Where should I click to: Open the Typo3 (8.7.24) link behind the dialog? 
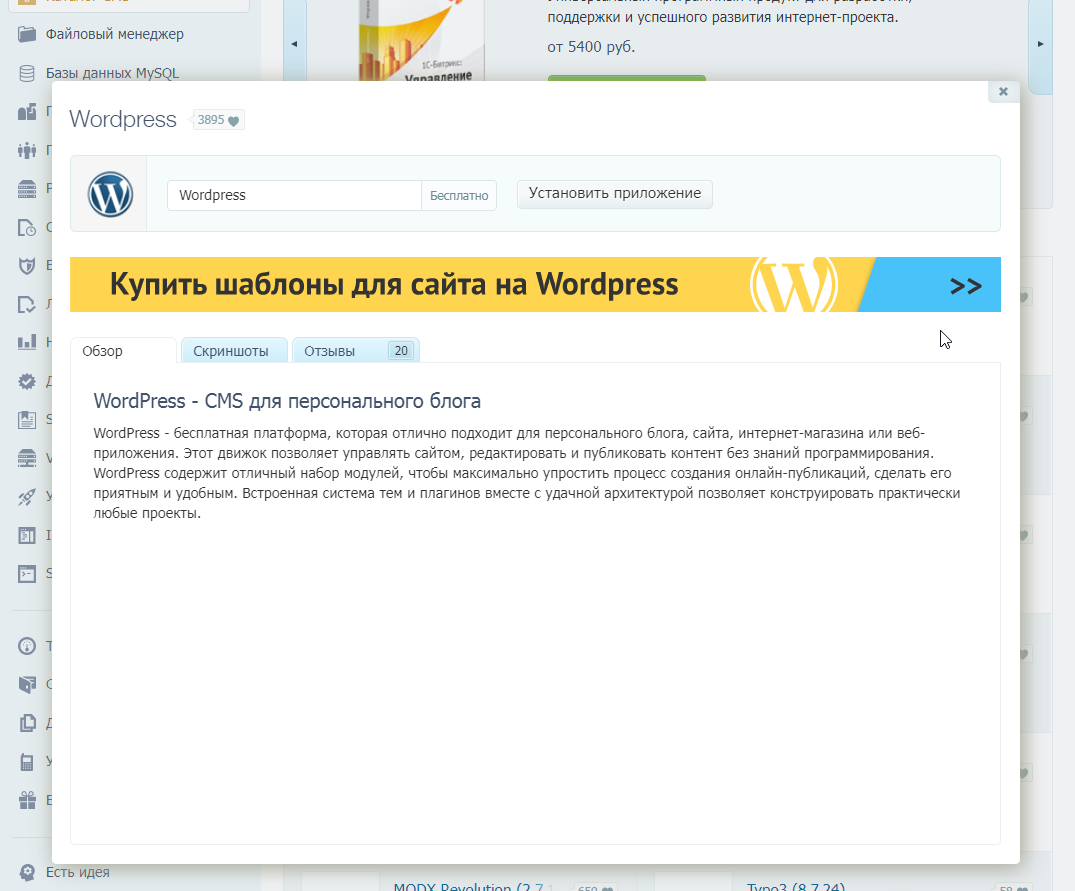[795, 886]
